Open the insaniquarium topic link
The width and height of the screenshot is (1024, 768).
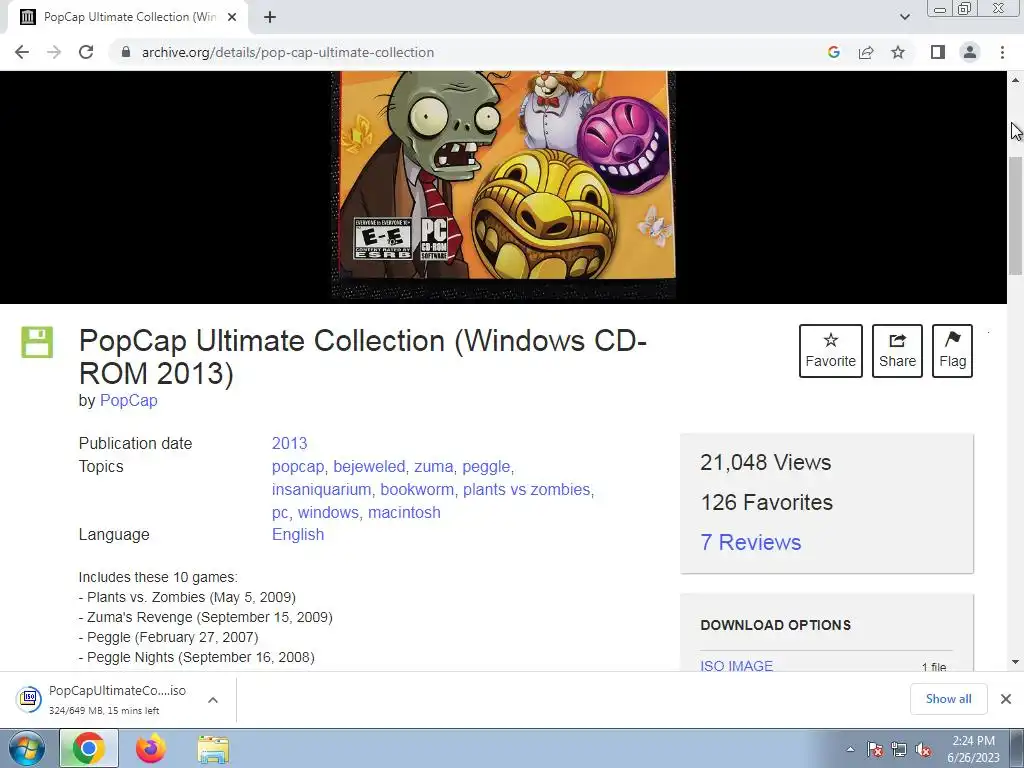(321, 490)
